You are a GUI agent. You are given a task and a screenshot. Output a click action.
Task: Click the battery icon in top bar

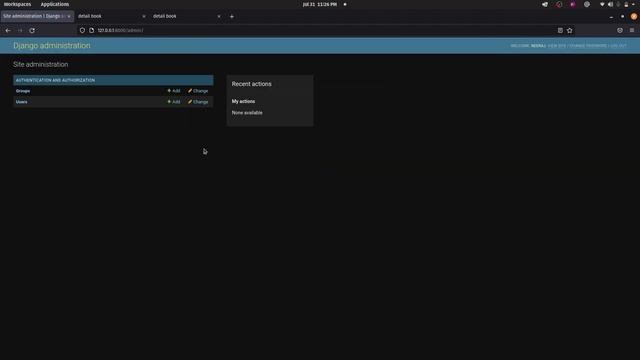(626, 4)
